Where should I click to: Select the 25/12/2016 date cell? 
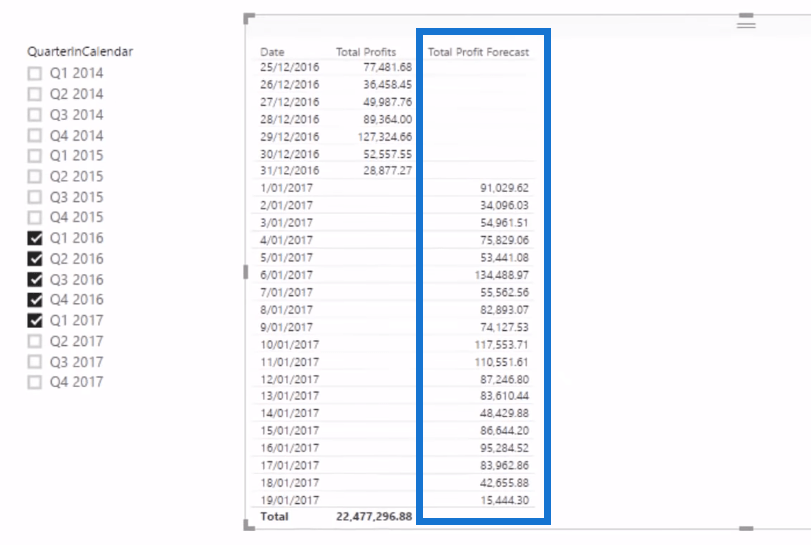(290, 67)
